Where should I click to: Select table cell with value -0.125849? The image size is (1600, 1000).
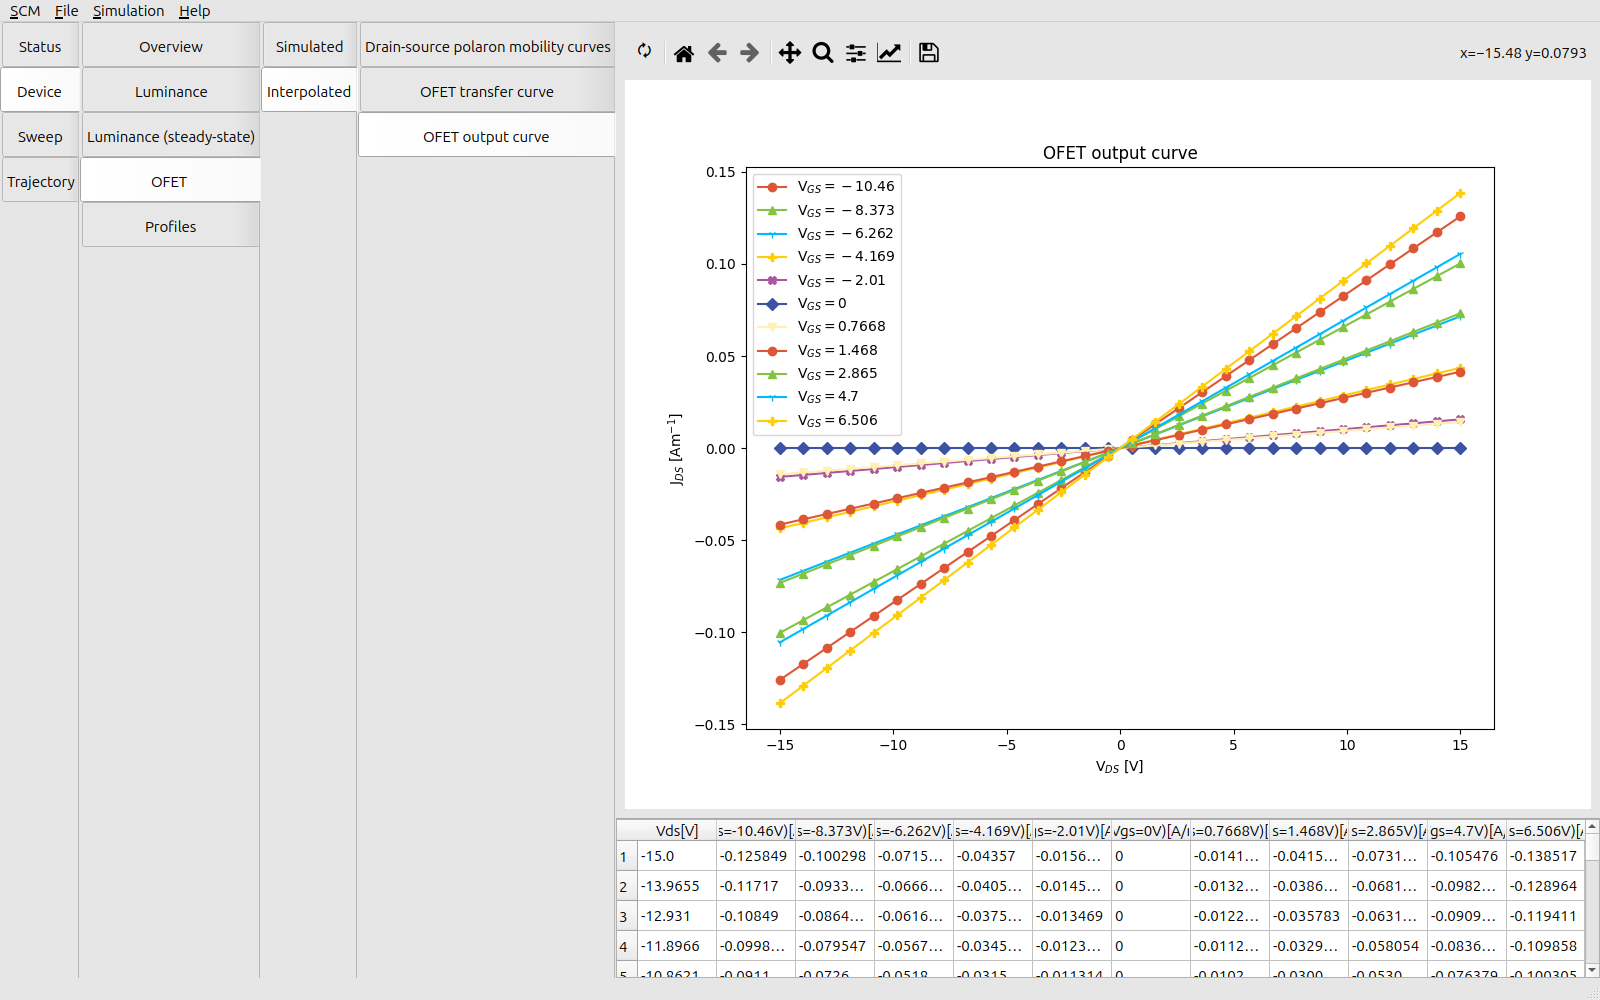754,857
